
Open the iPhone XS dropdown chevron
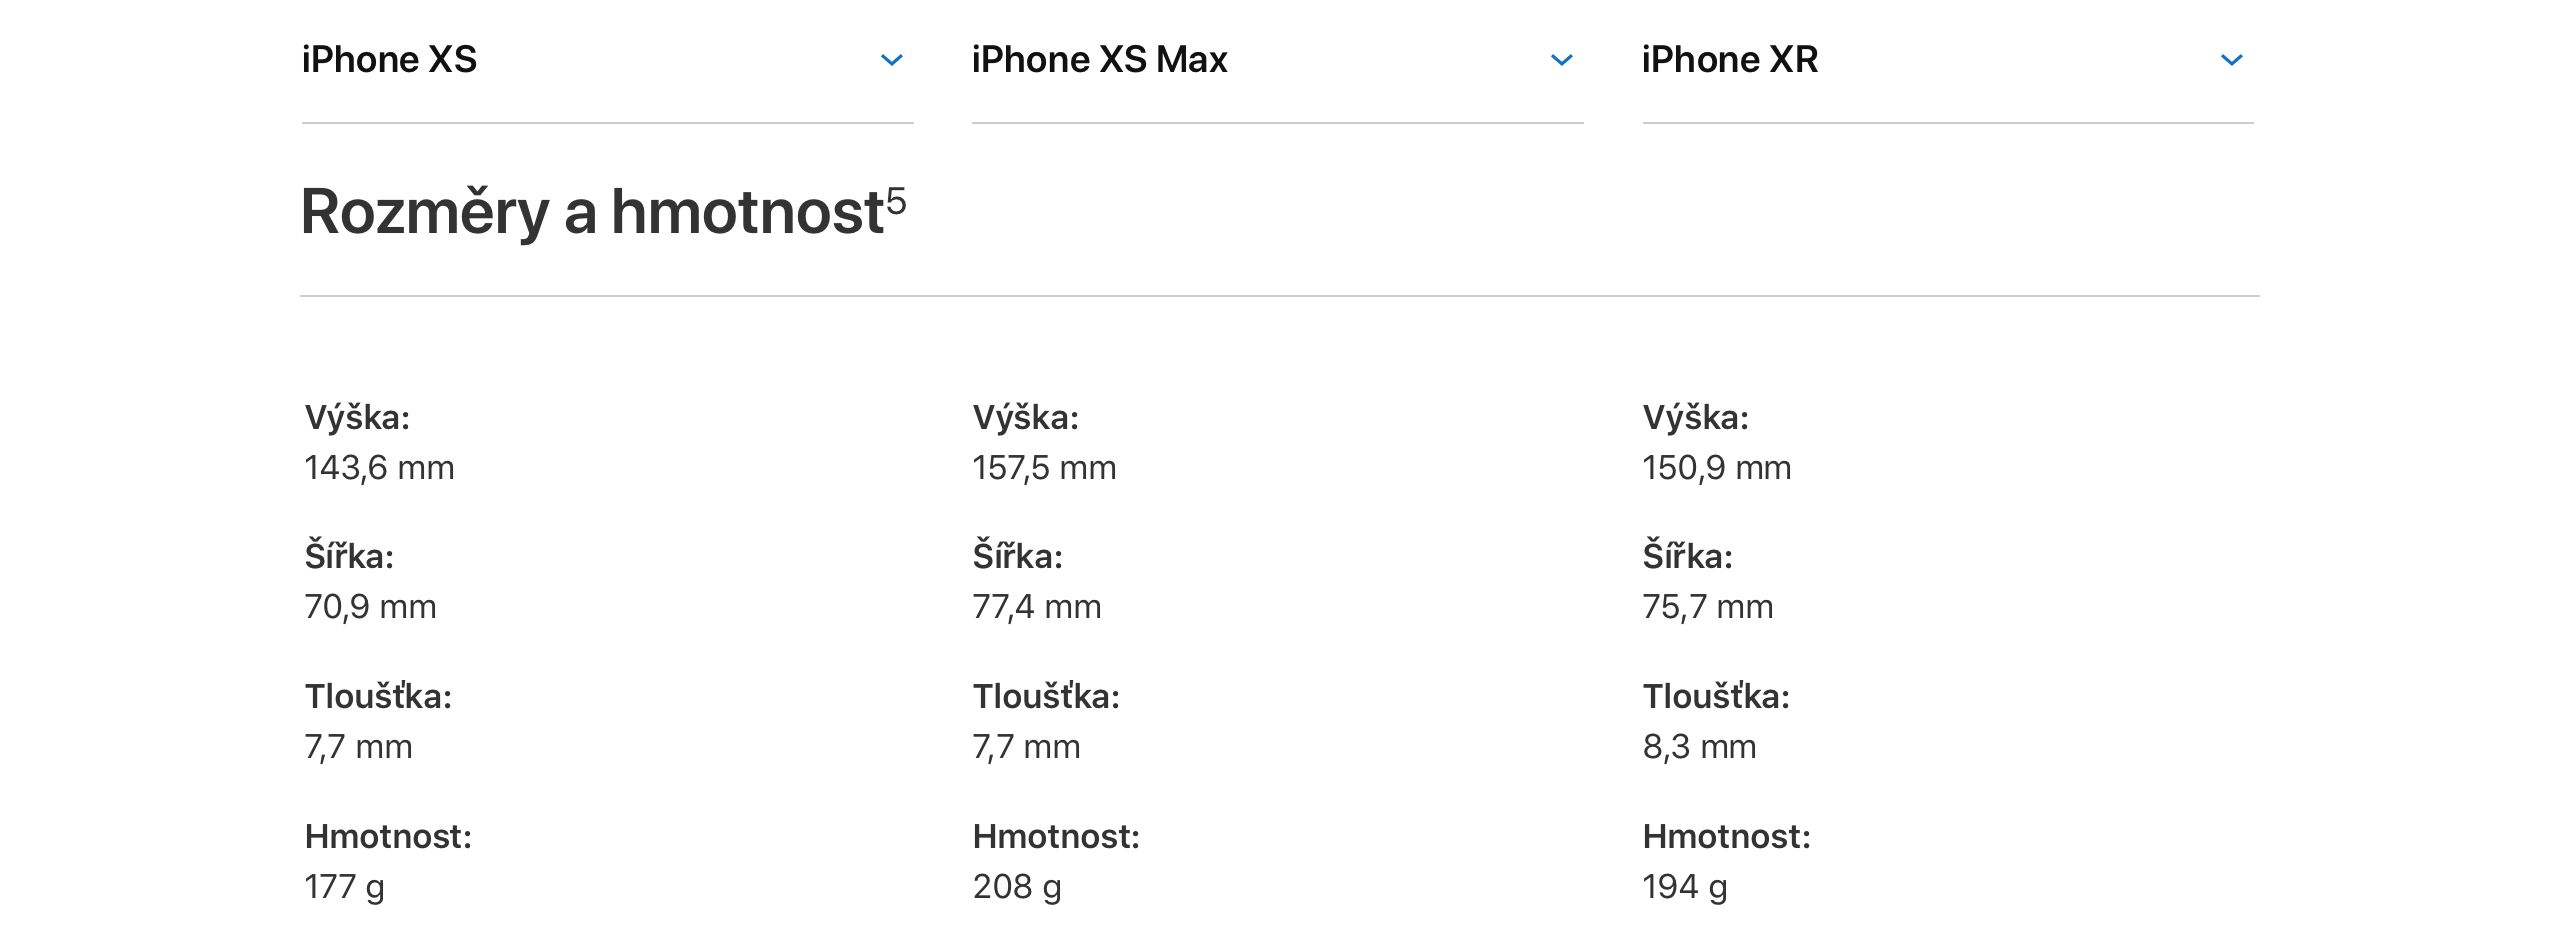click(891, 61)
